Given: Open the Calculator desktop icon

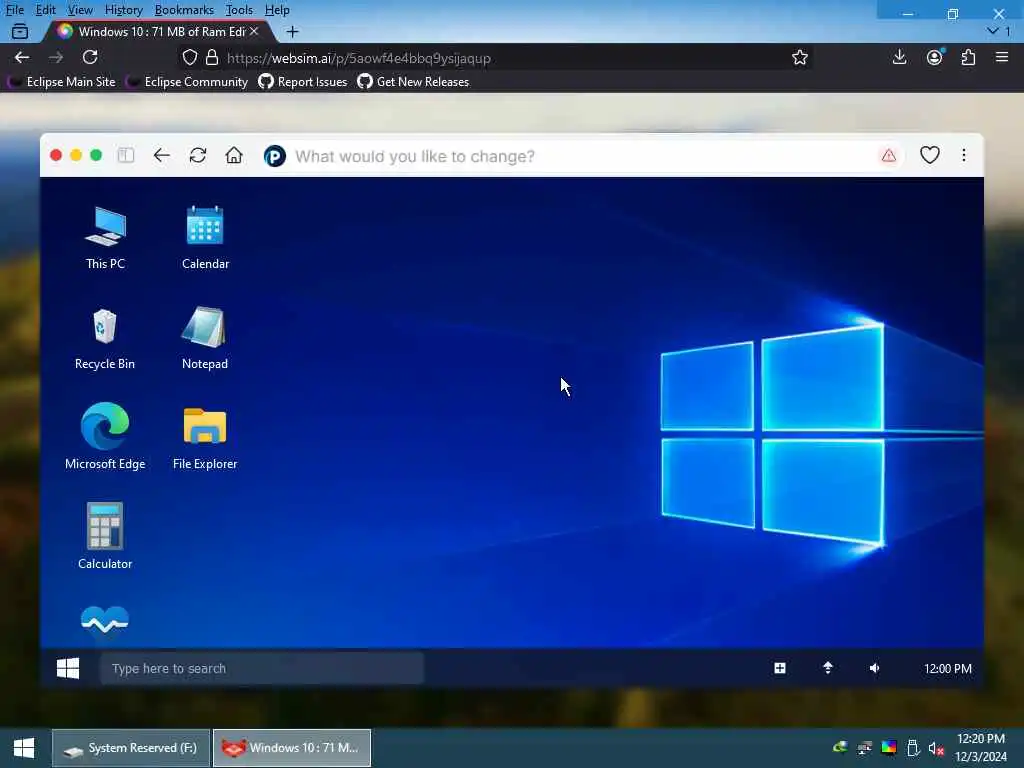Looking at the screenshot, I should [105, 536].
